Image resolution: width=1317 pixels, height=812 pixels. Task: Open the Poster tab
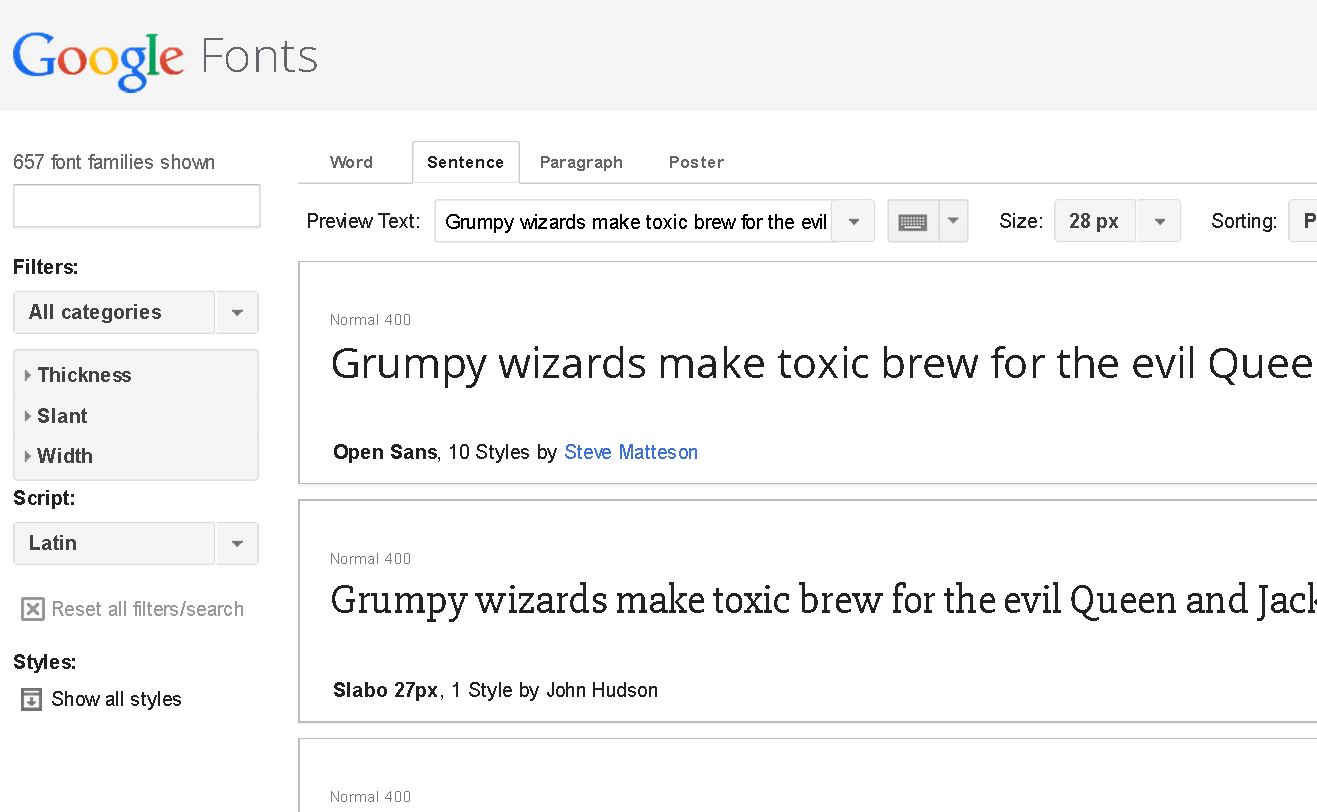[696, 162]
